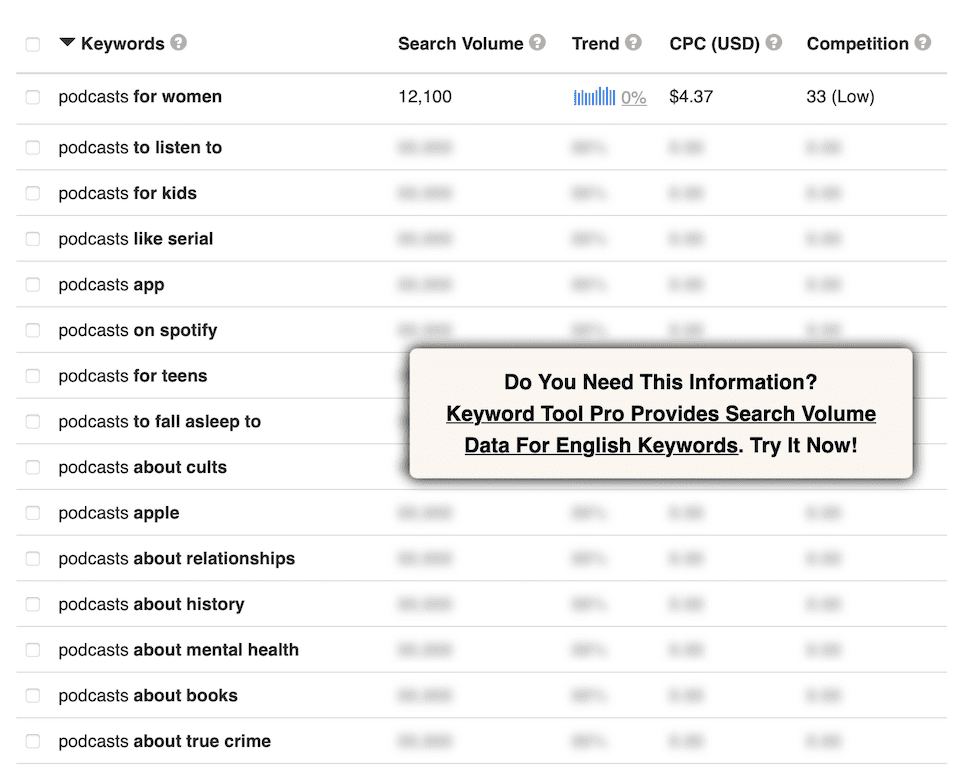Check the podcasts like serial checkbox
This screenshot has height=767, width=960.
(32, 239)
